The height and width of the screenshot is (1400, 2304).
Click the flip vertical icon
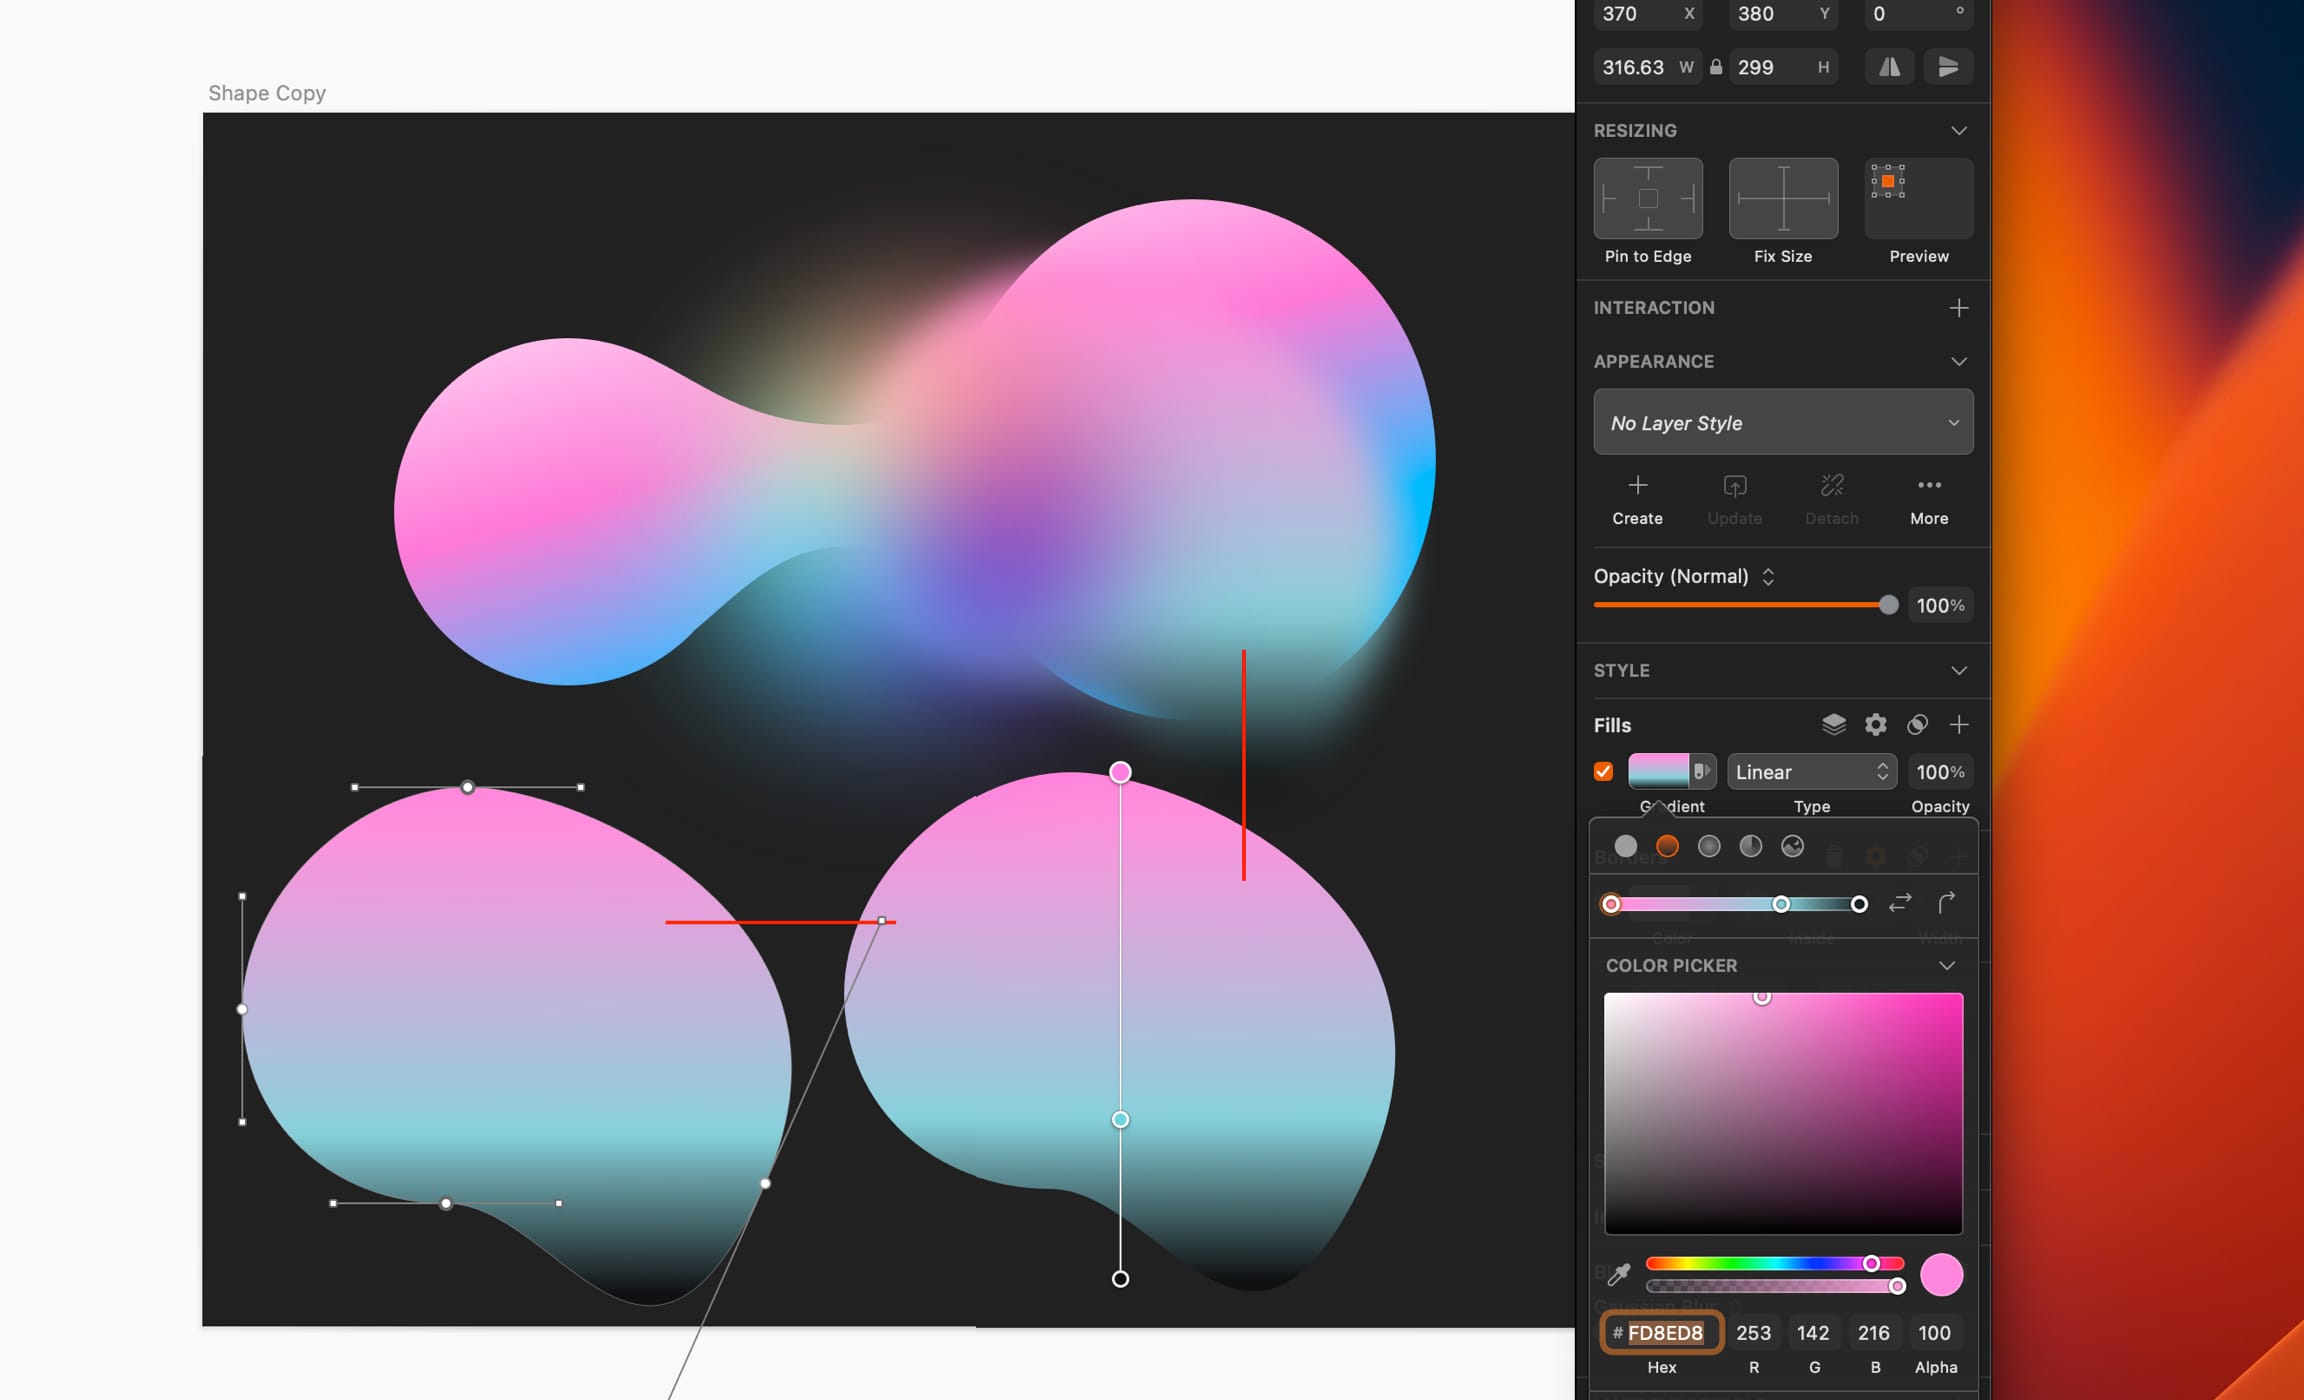(x=1947, y=67)
